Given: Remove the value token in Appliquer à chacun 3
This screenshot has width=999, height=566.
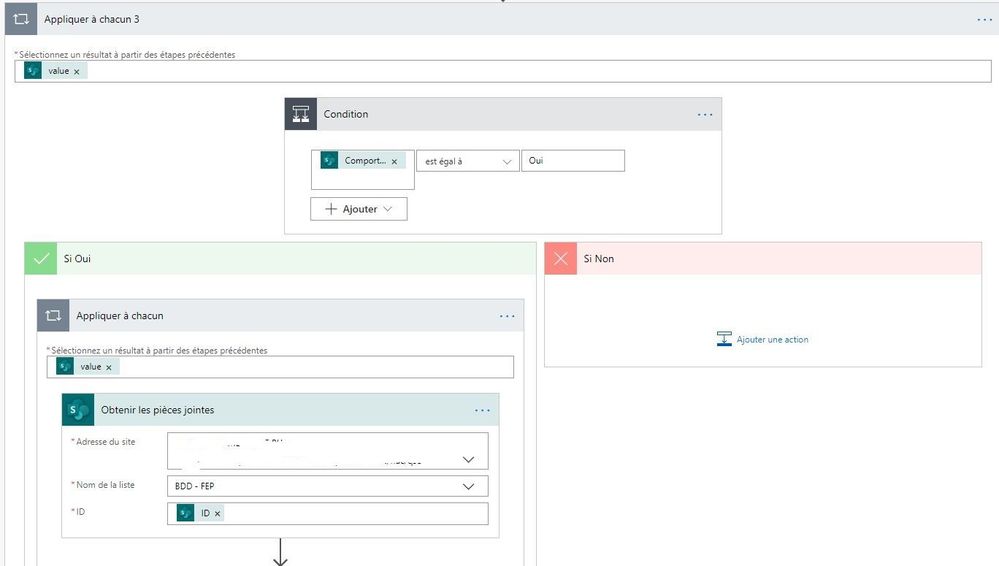Looking at the screenshot, I should coord(76,71).
